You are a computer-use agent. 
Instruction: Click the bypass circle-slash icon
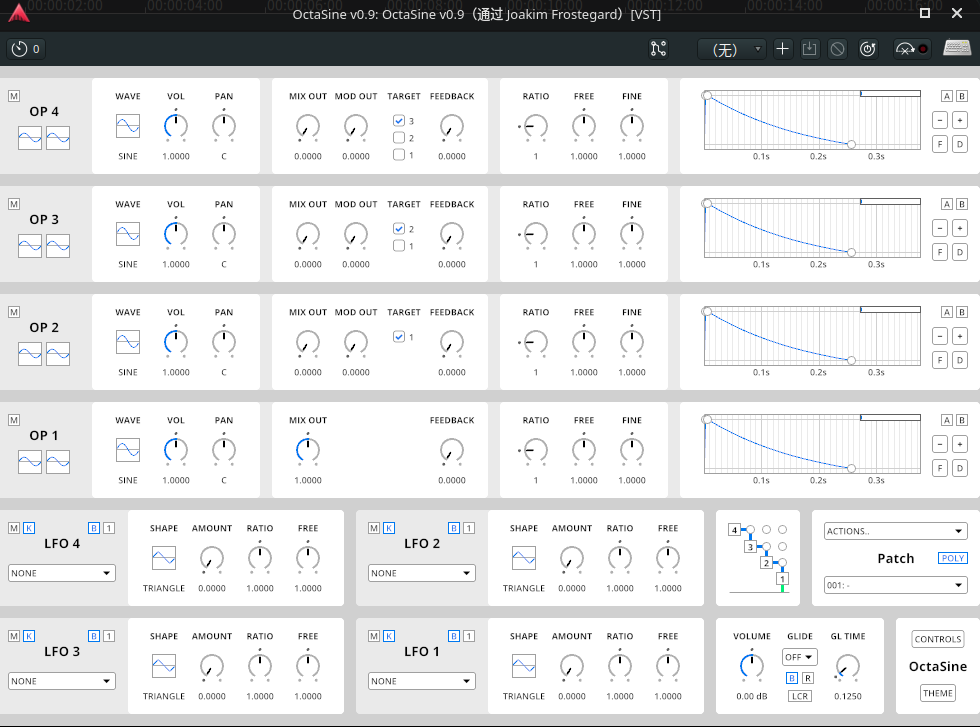(838, 49)
